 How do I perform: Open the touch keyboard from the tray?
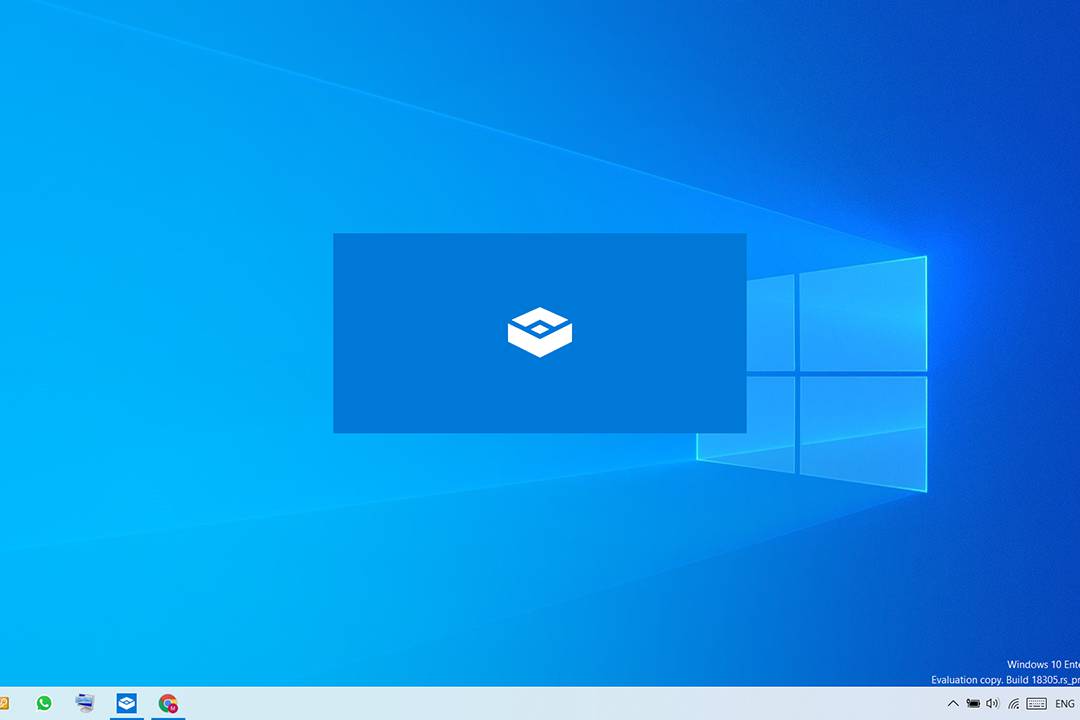1036,704
